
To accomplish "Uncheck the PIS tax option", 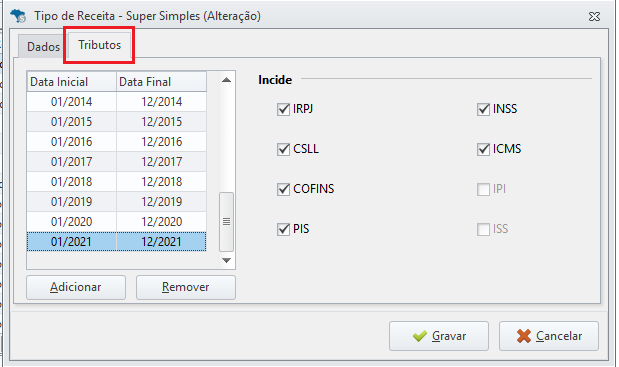I will tap(283, 229).
